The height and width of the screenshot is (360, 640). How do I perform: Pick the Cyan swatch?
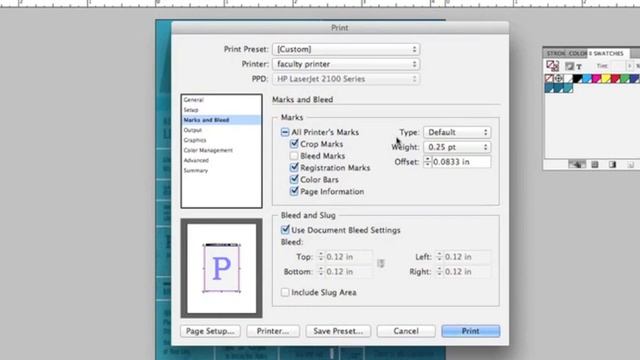pyautogui.click(x=587, y=78)
